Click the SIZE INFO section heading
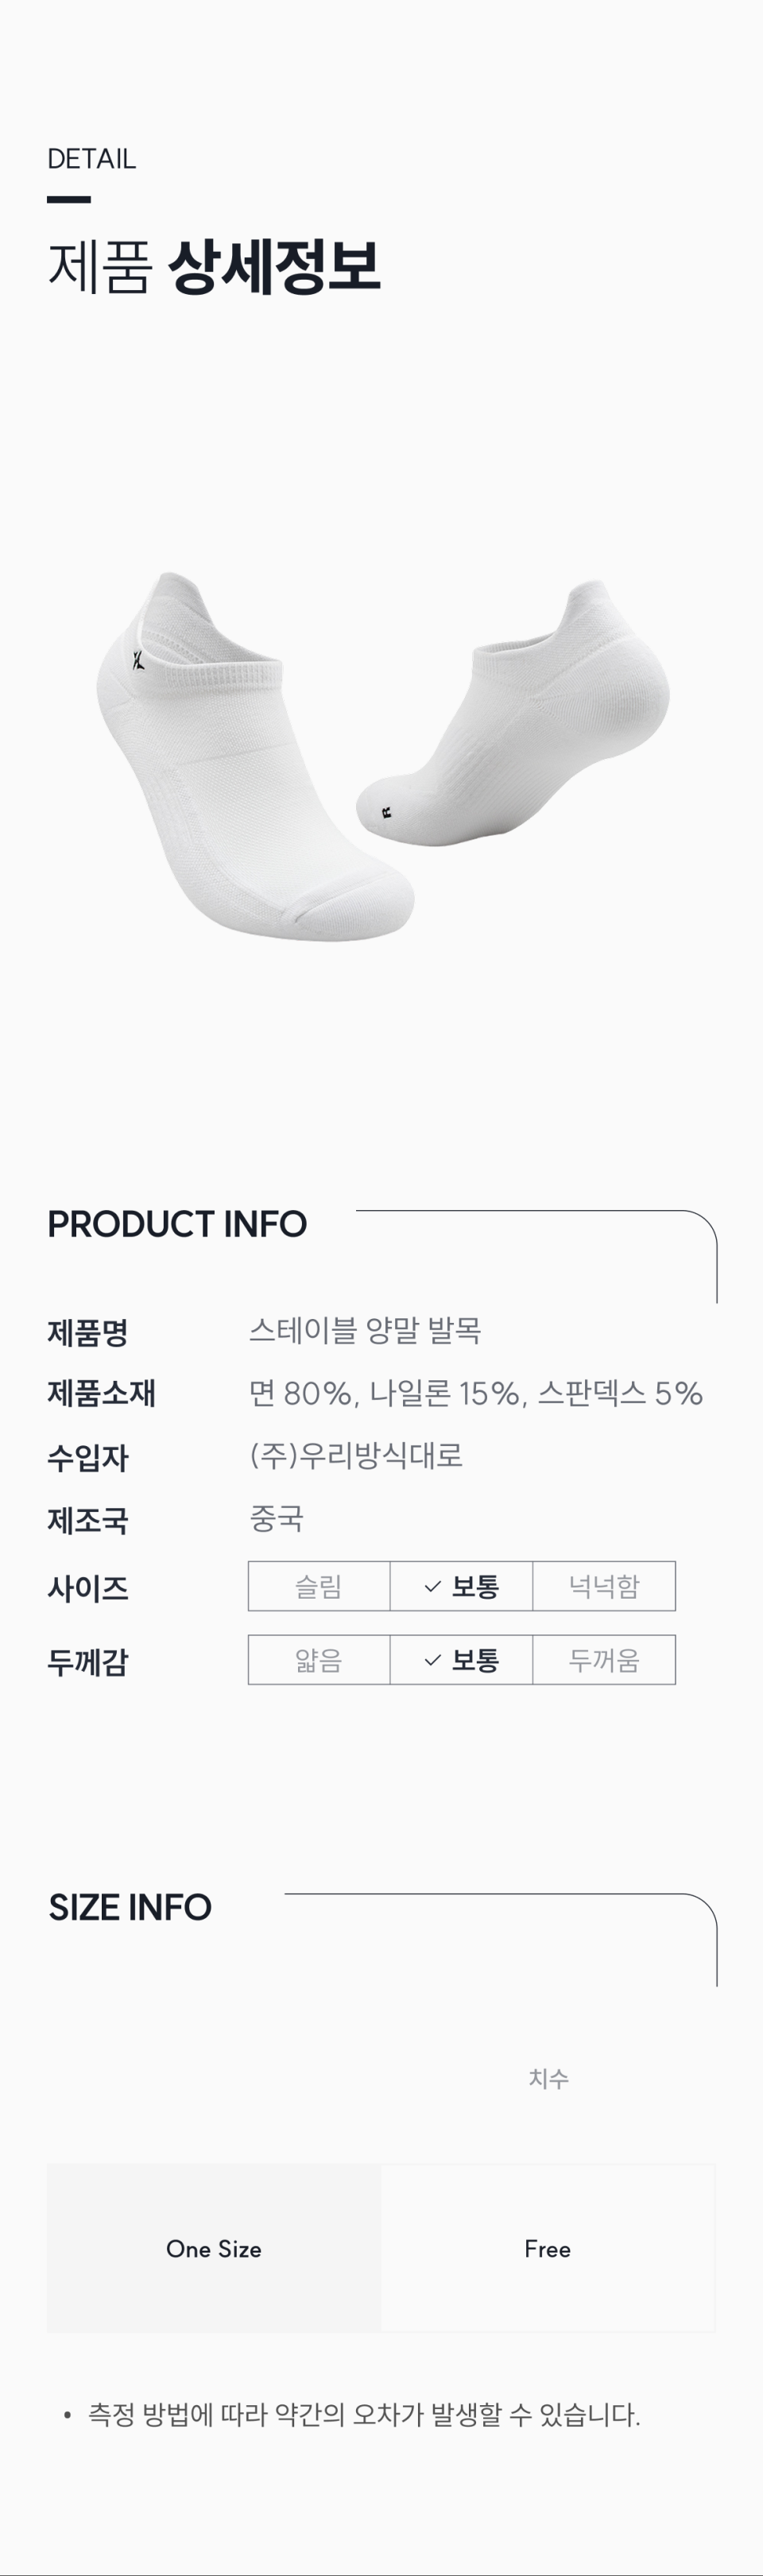 point(130,1907)
